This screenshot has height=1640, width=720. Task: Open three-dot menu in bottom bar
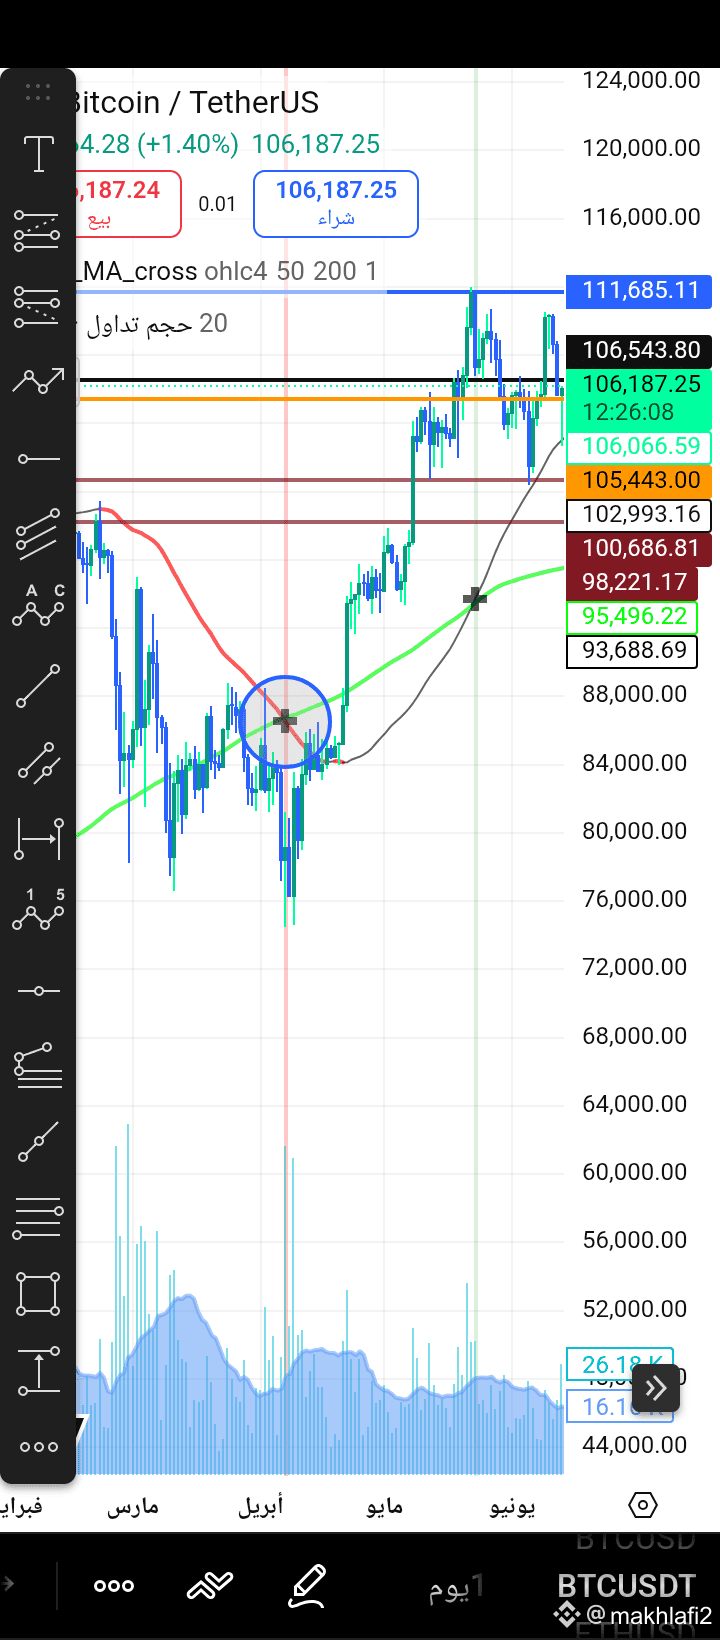(x=114, y=1585)
